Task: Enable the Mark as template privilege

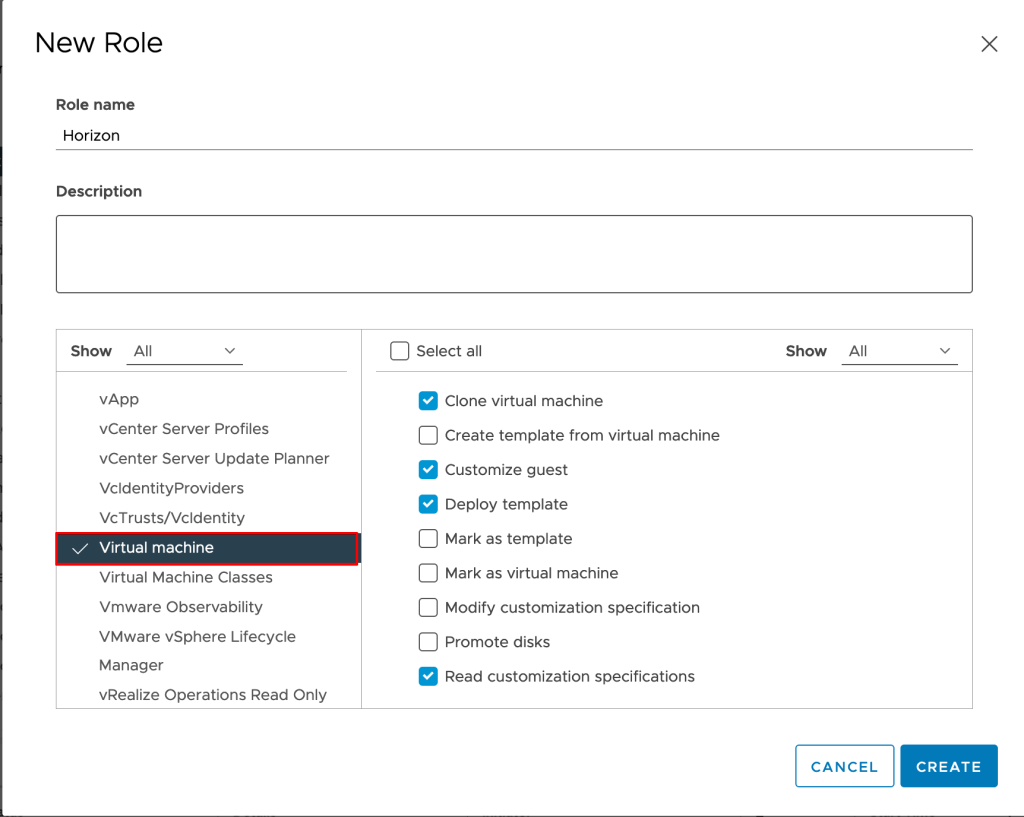Action: pos(428,539)
